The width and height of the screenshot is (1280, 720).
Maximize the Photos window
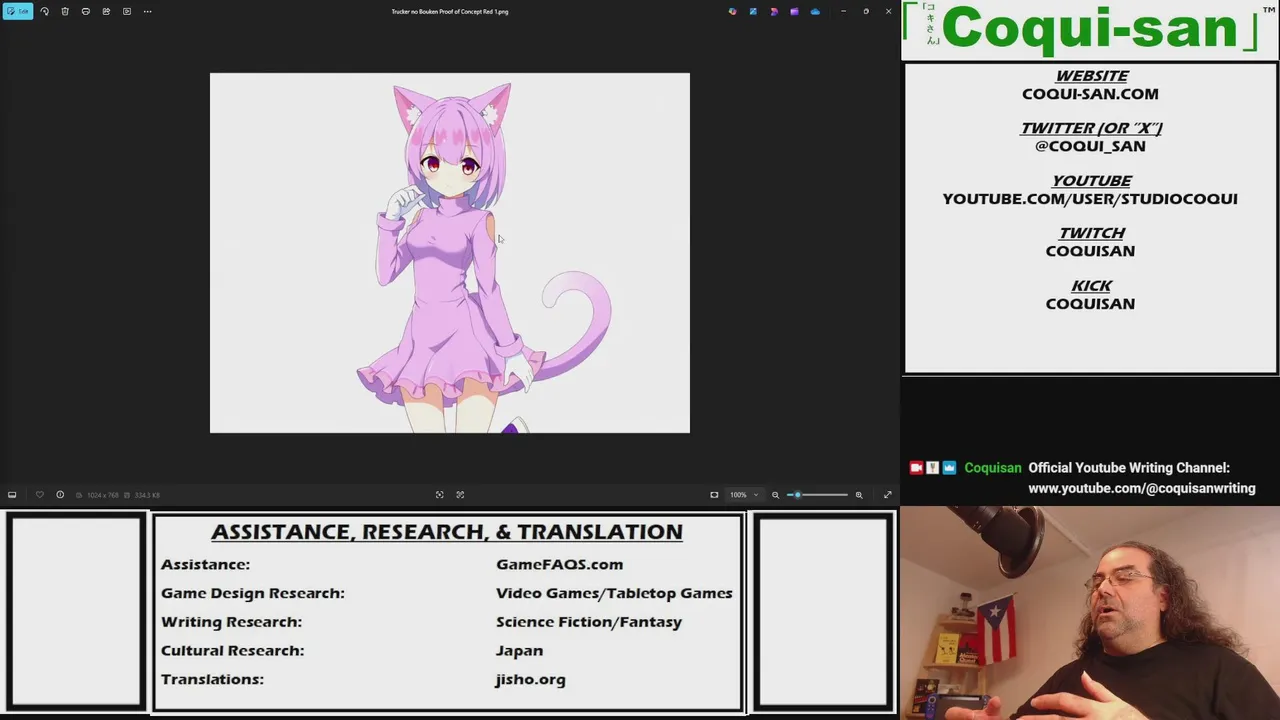[866, 11]
